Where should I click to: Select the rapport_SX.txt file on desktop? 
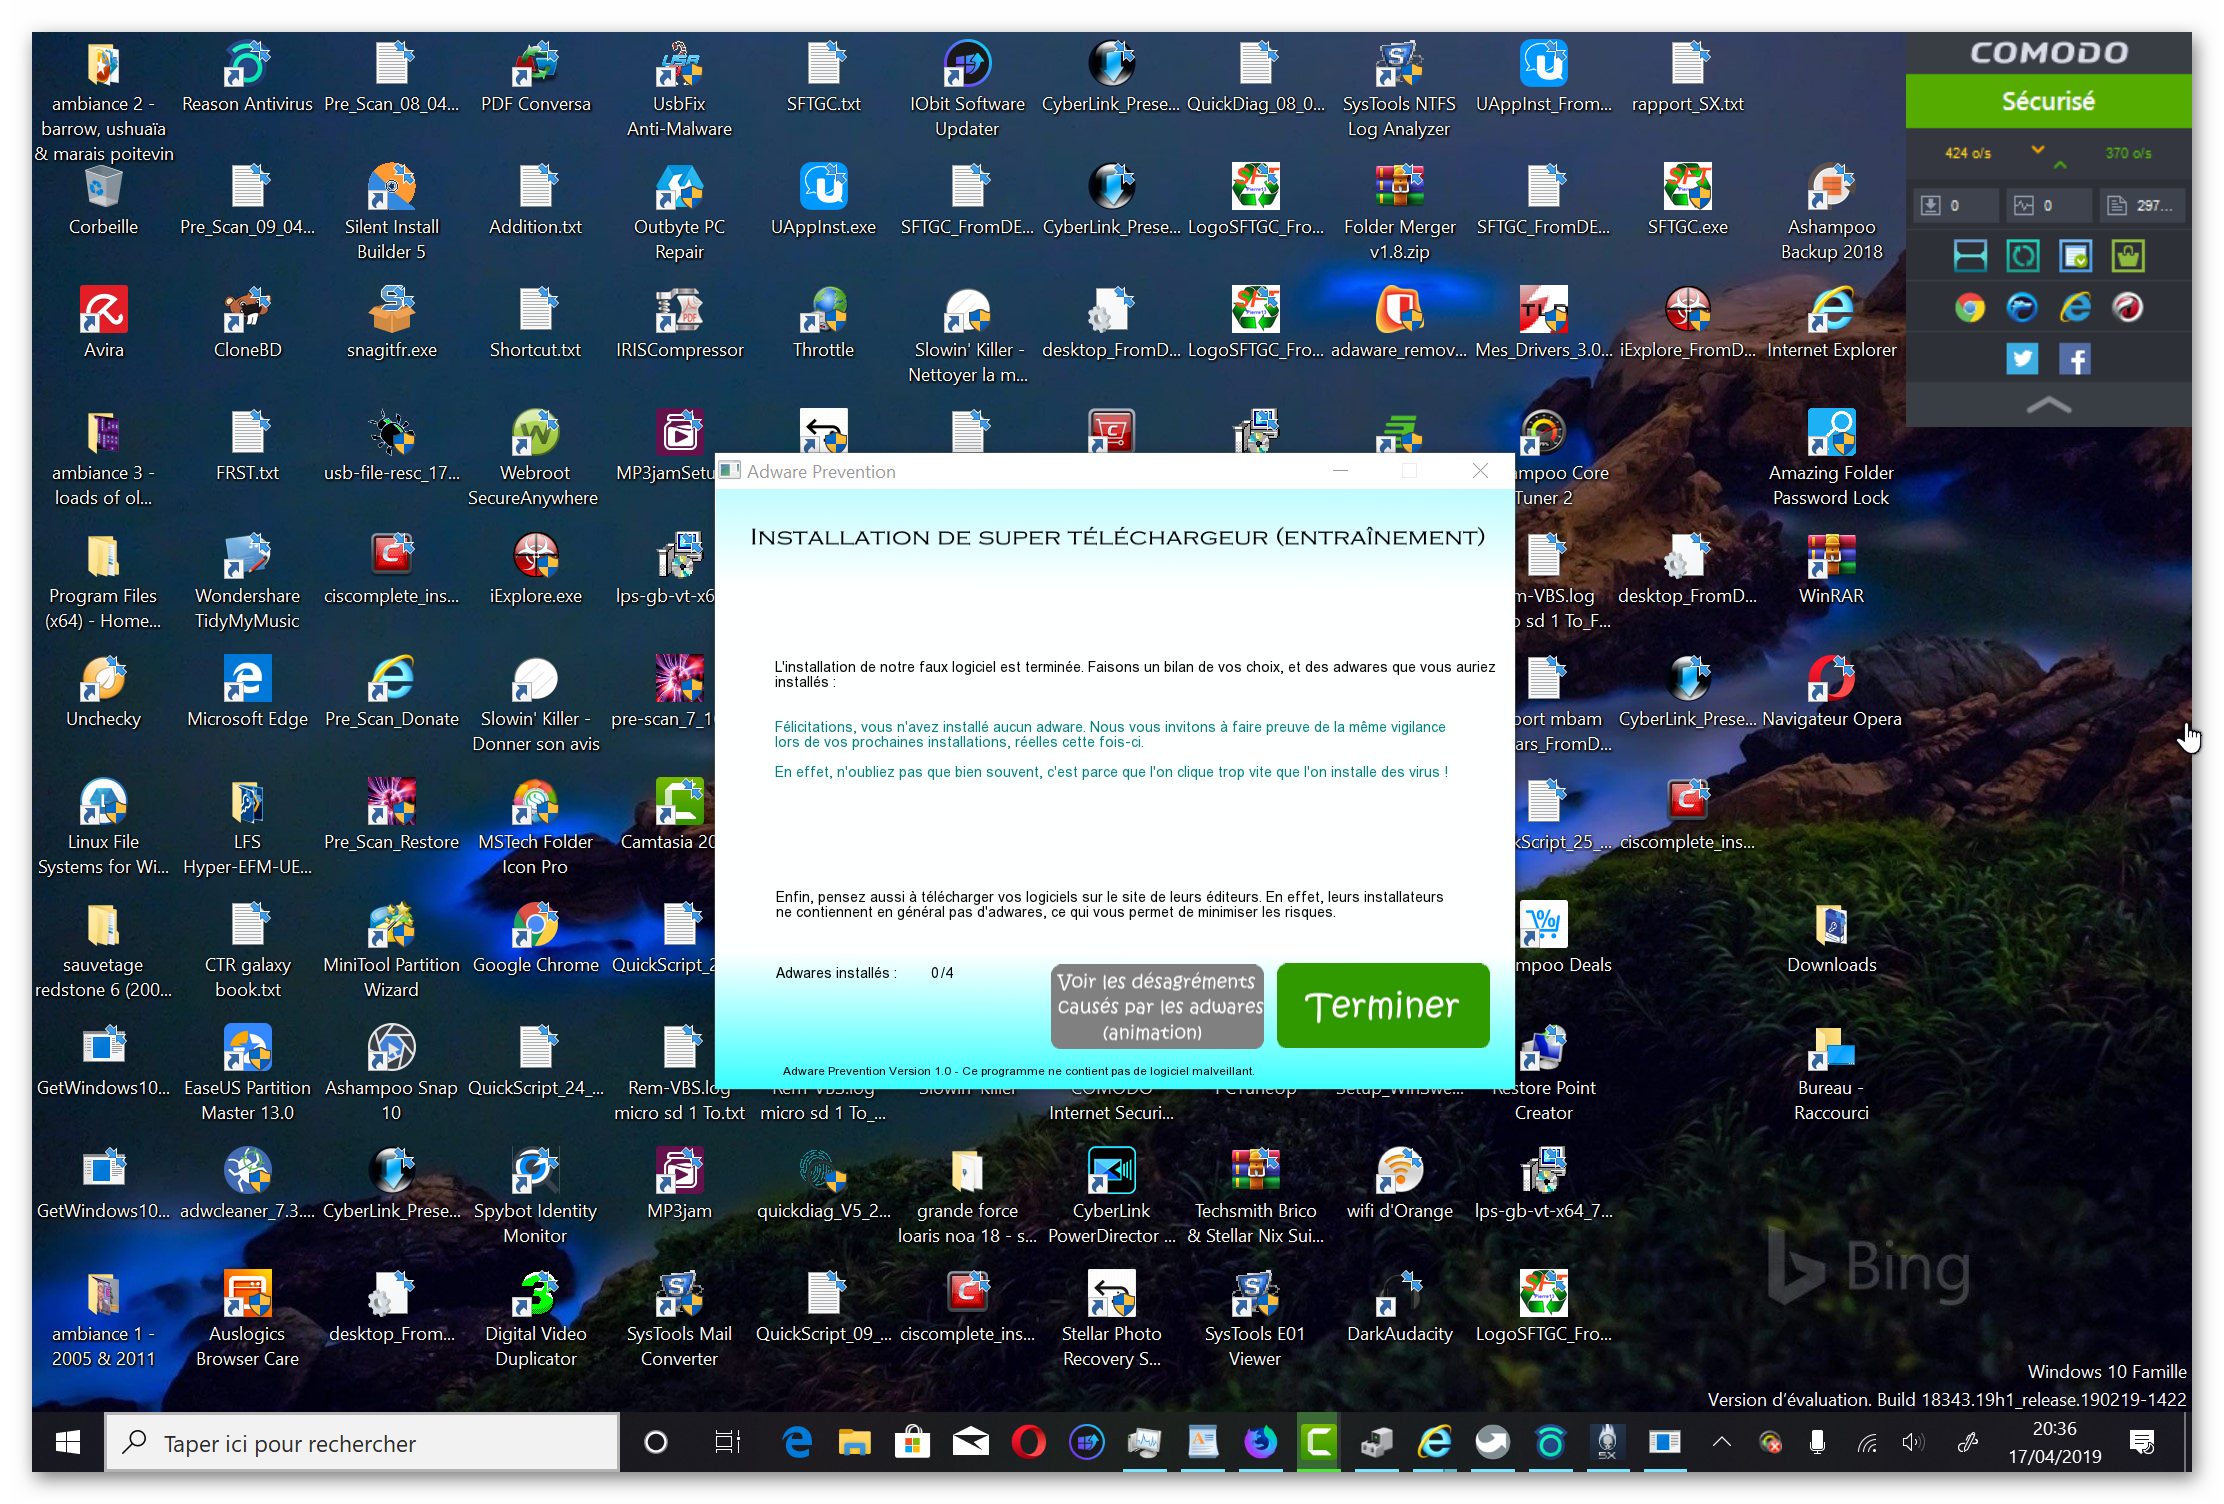tap(1687, 78)
